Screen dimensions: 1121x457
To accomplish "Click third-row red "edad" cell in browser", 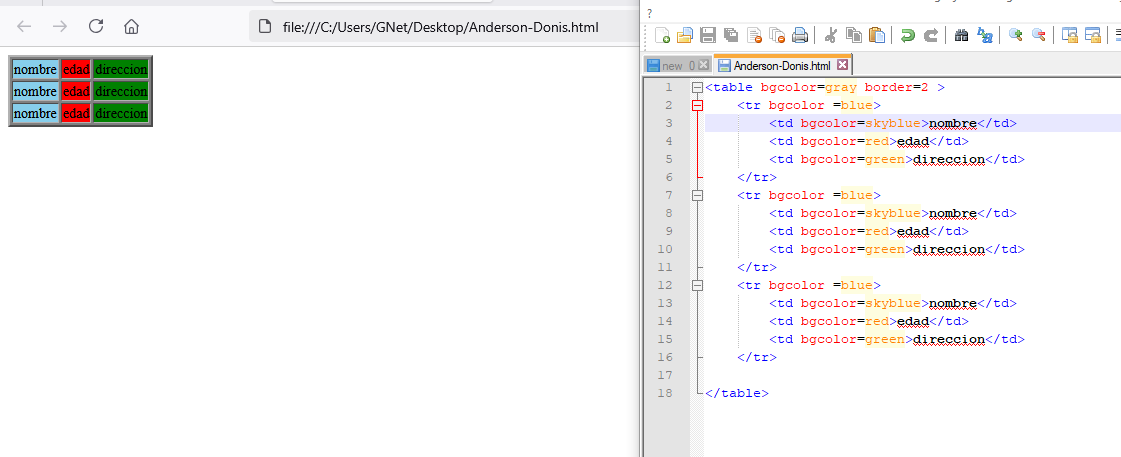I will [x=76, y=114].
